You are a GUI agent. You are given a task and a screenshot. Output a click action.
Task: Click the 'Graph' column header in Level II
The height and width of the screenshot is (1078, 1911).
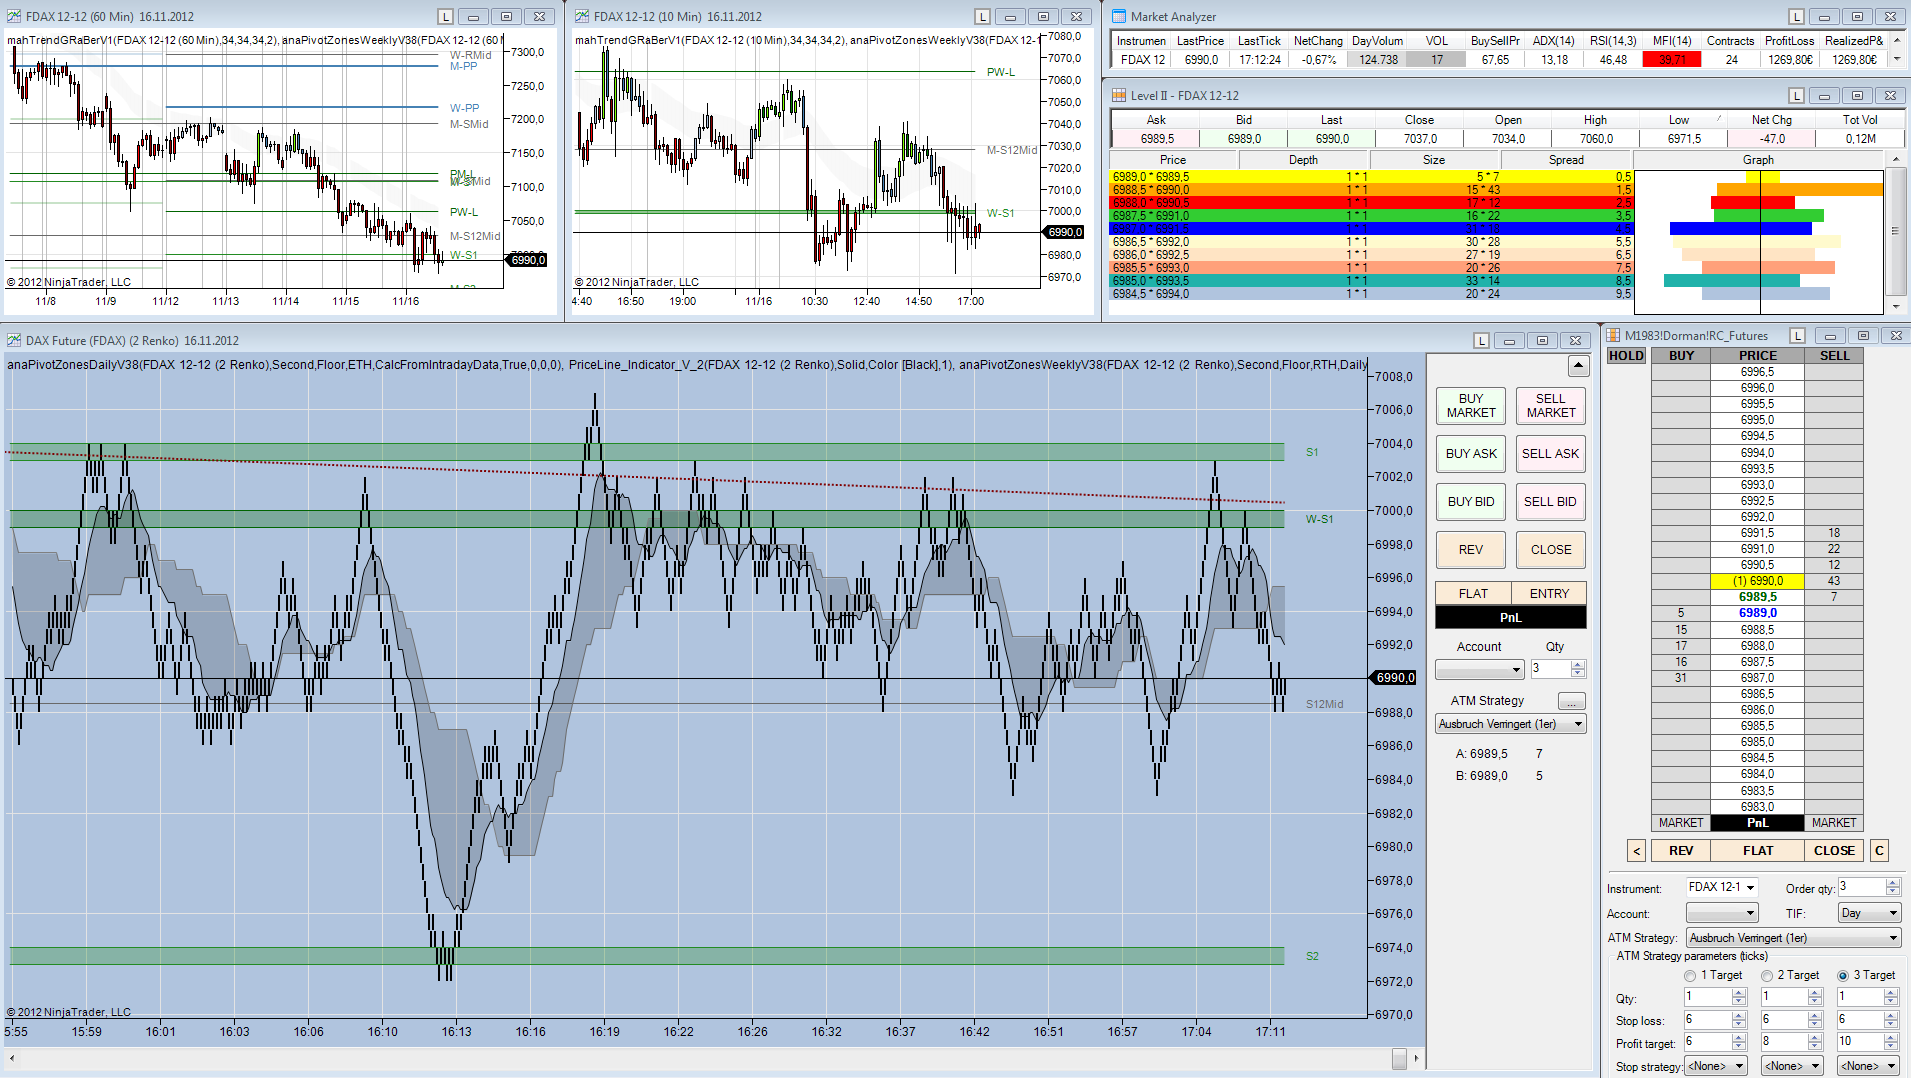[x=1758, y=160]
